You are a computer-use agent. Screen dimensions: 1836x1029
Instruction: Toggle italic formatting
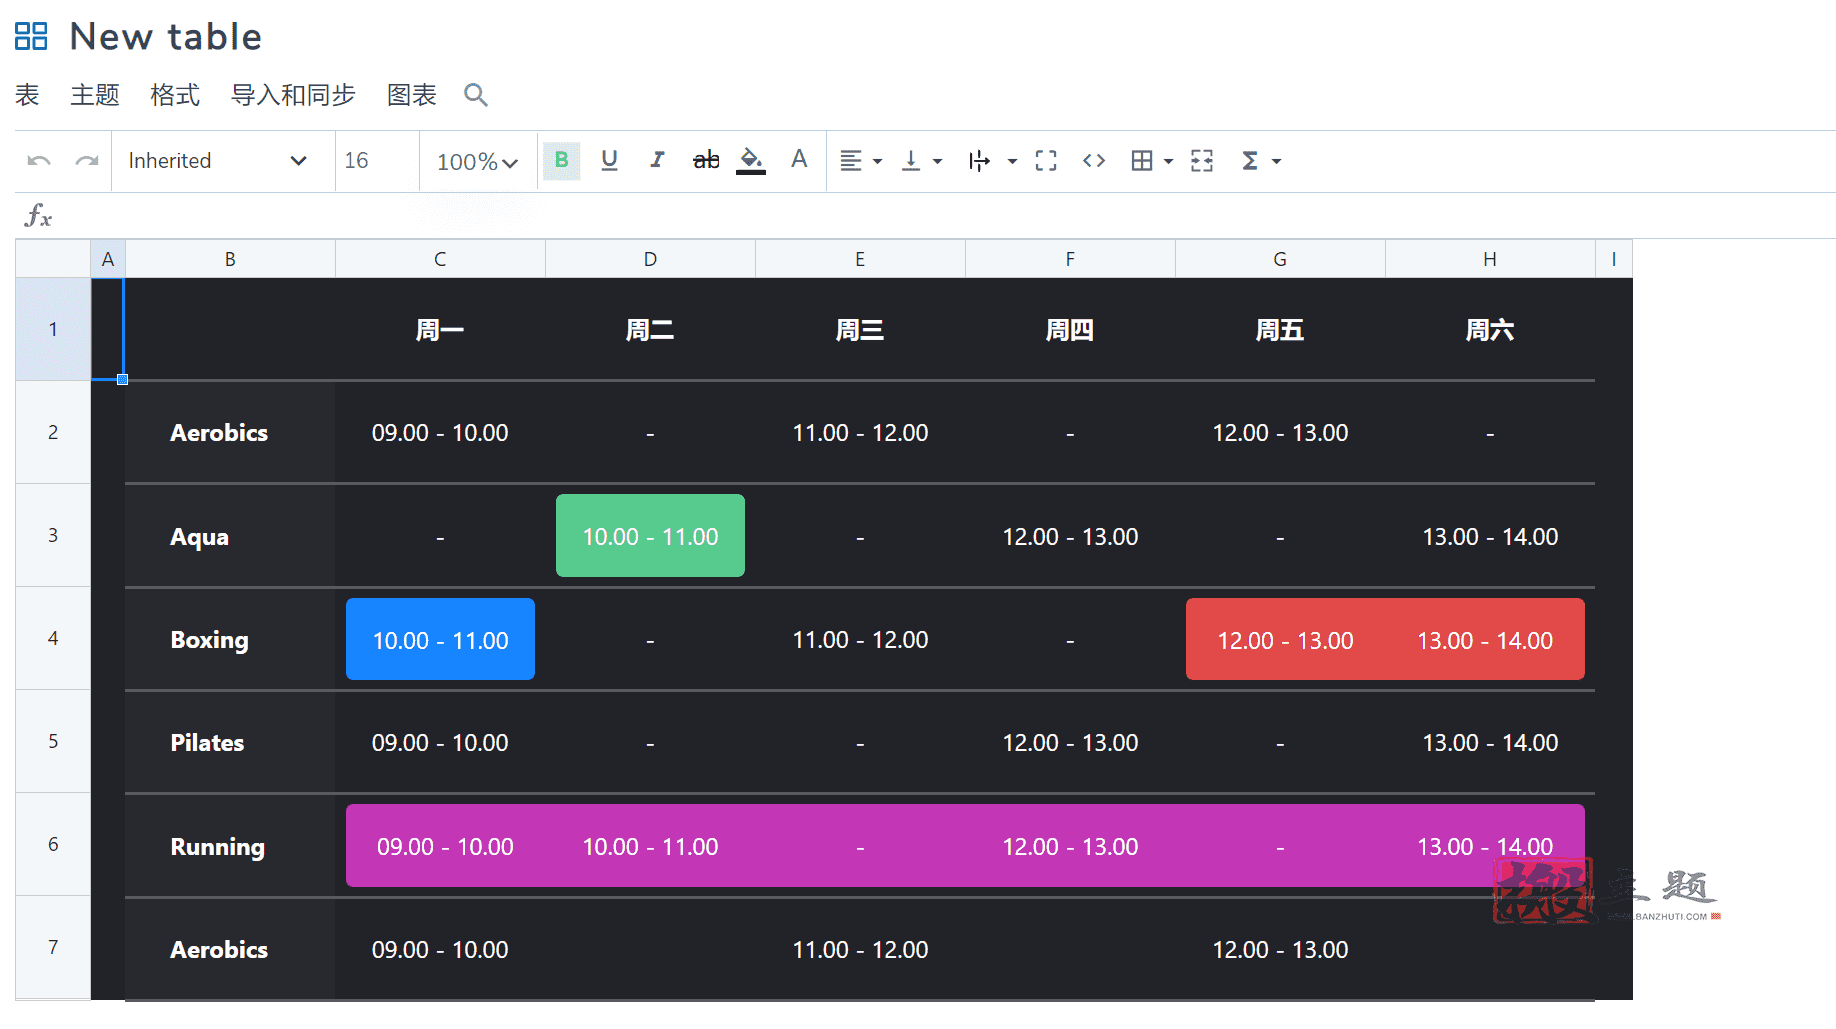coord(657,160)
